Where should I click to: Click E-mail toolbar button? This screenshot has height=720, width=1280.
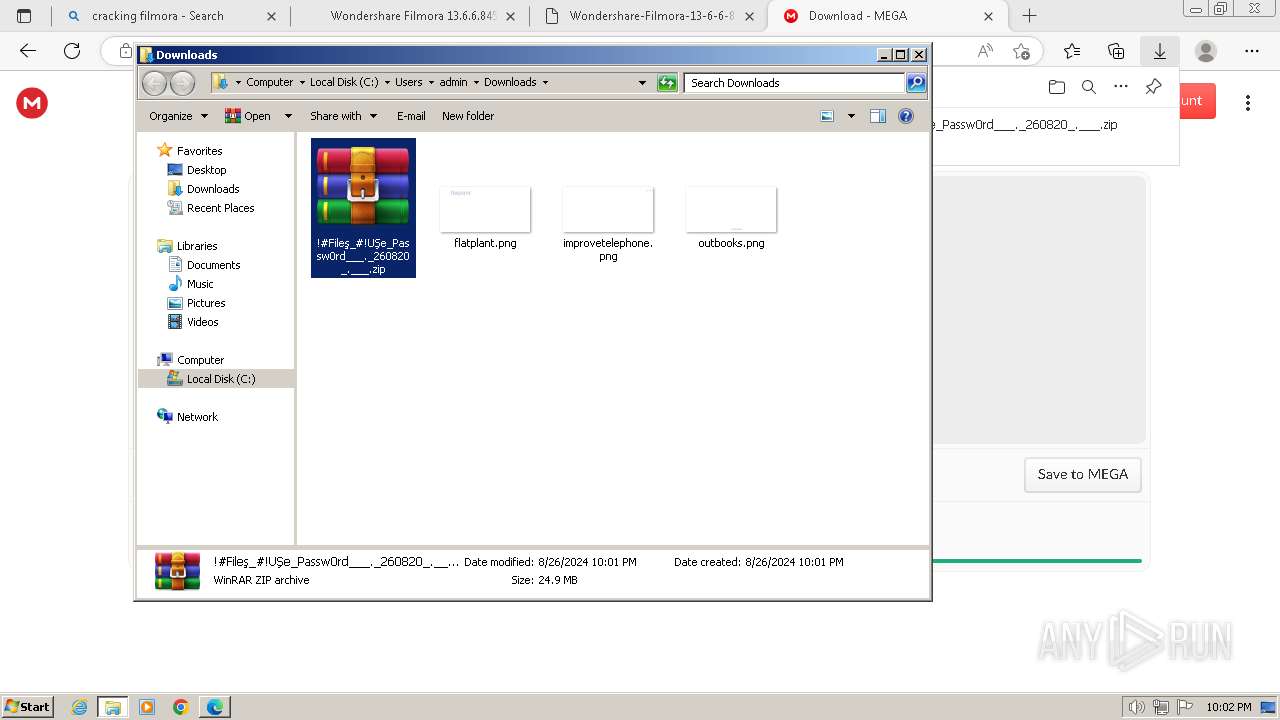411,116
